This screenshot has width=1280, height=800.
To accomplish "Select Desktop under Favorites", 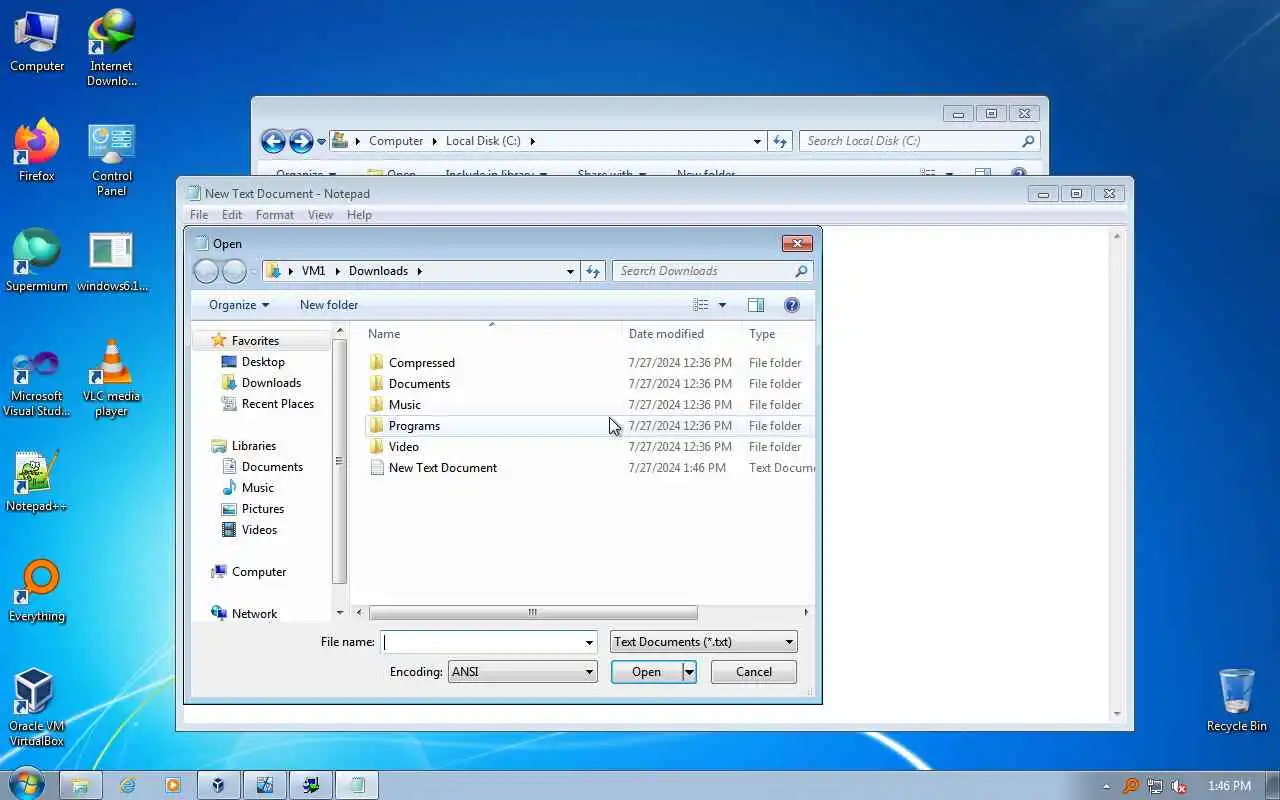I will 263,362.
